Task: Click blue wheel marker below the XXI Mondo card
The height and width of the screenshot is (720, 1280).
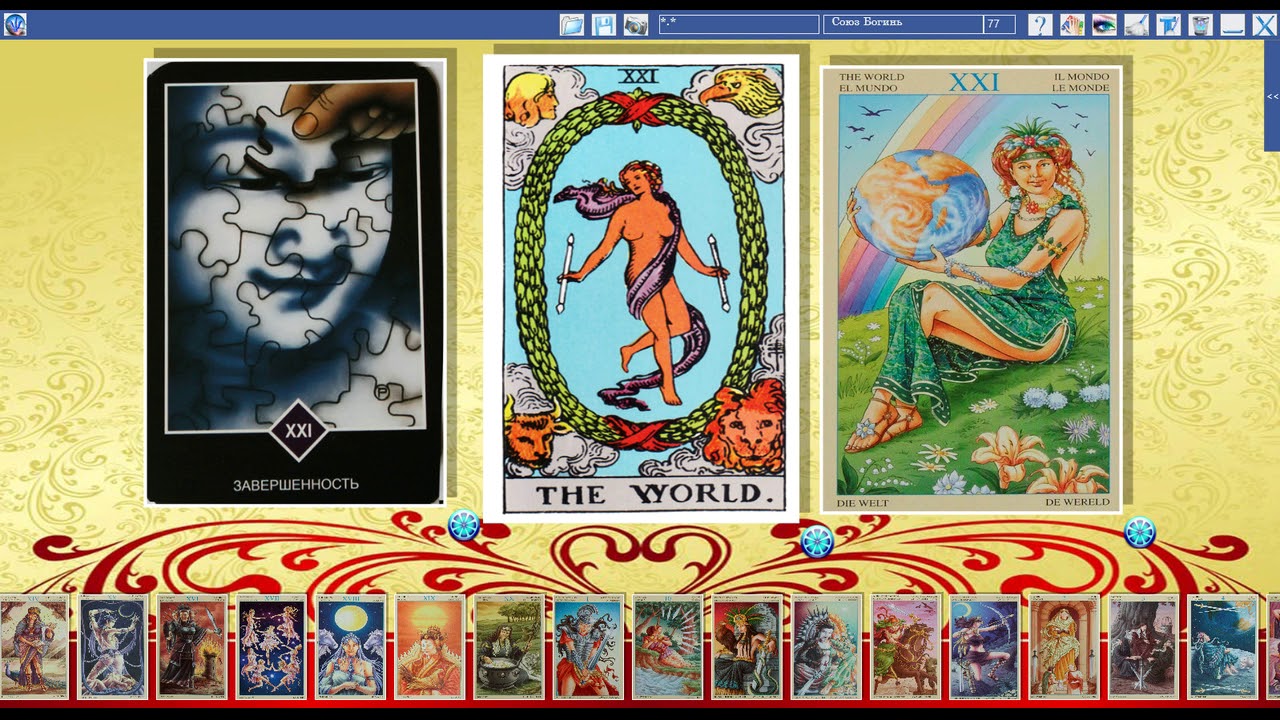Action: coord(1140,532)
